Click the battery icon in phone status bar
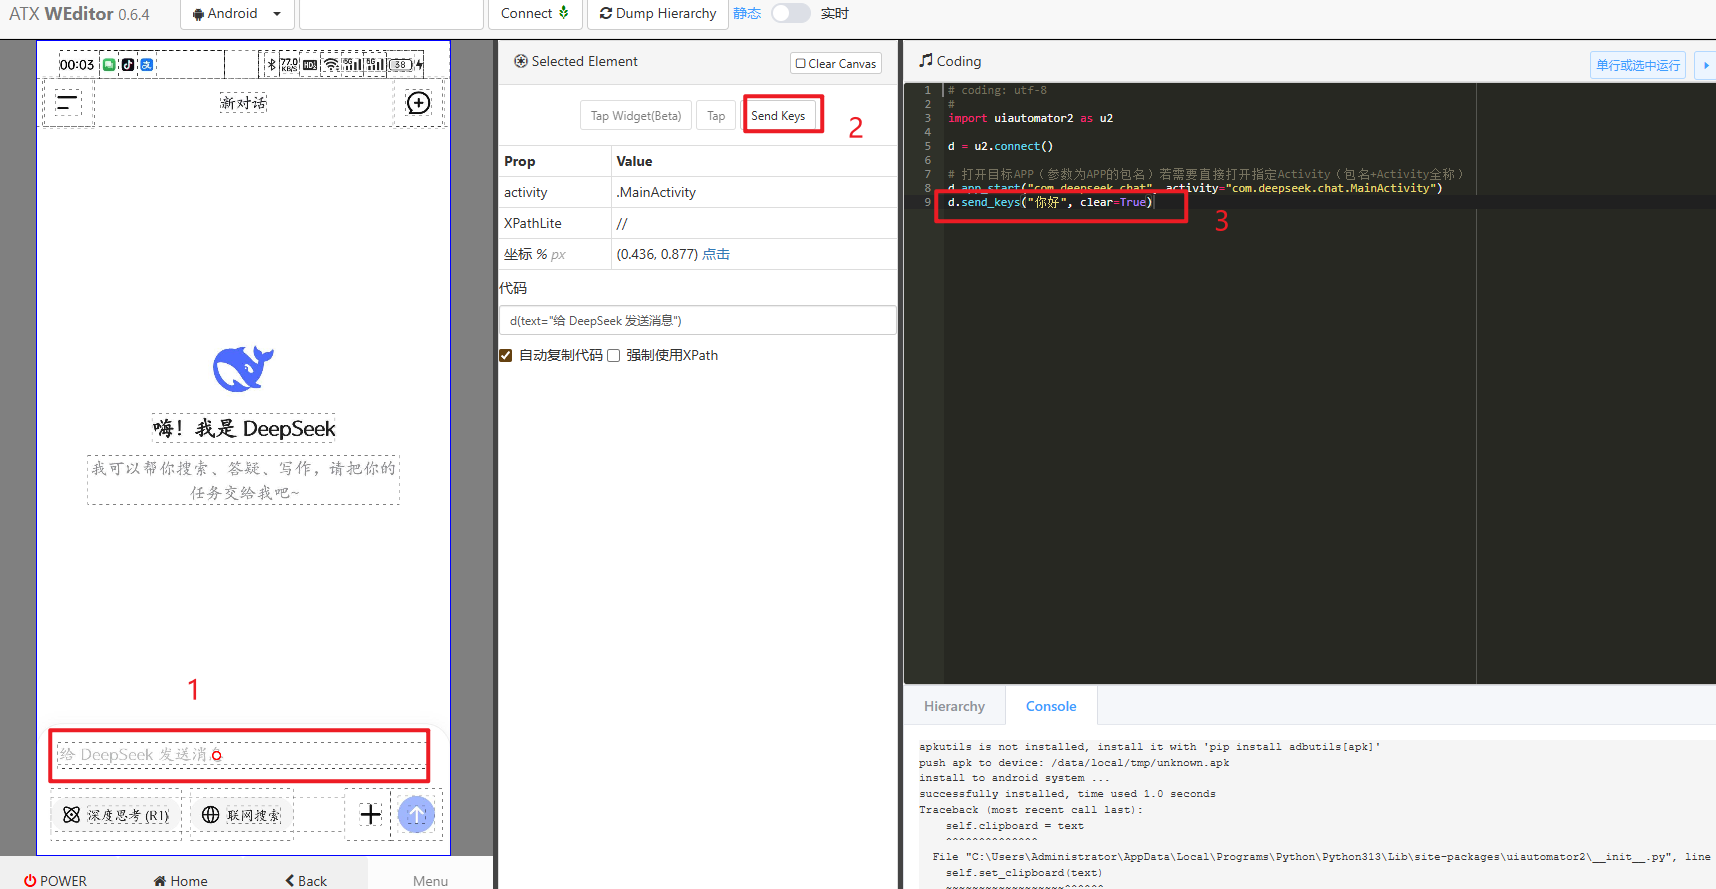The height and width of the screenshot is (889, 1716). click(401, 65)
